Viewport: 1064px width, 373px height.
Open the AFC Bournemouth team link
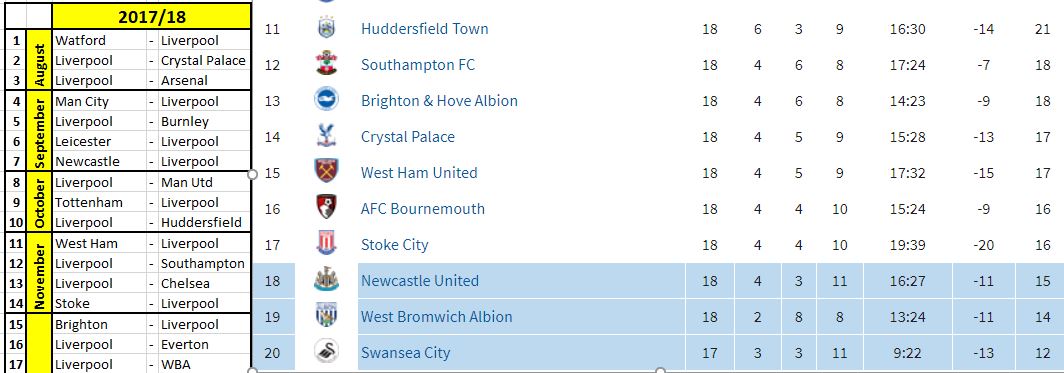pos(423,209)
